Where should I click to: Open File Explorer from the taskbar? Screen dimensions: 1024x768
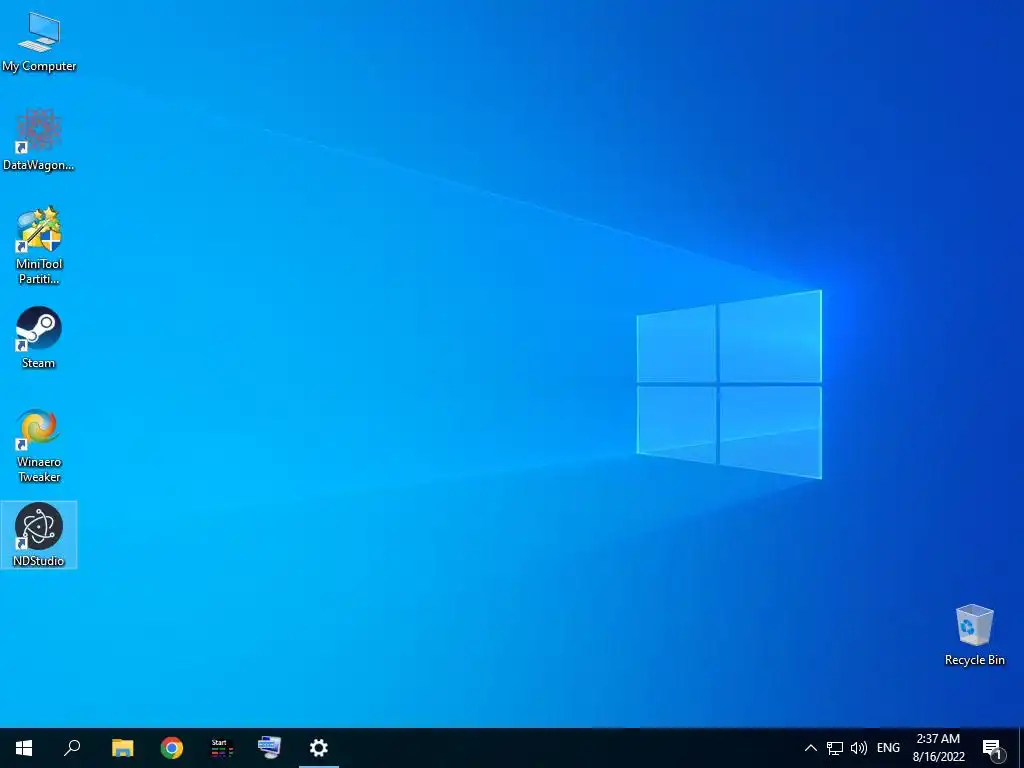[x=122, y=748]
